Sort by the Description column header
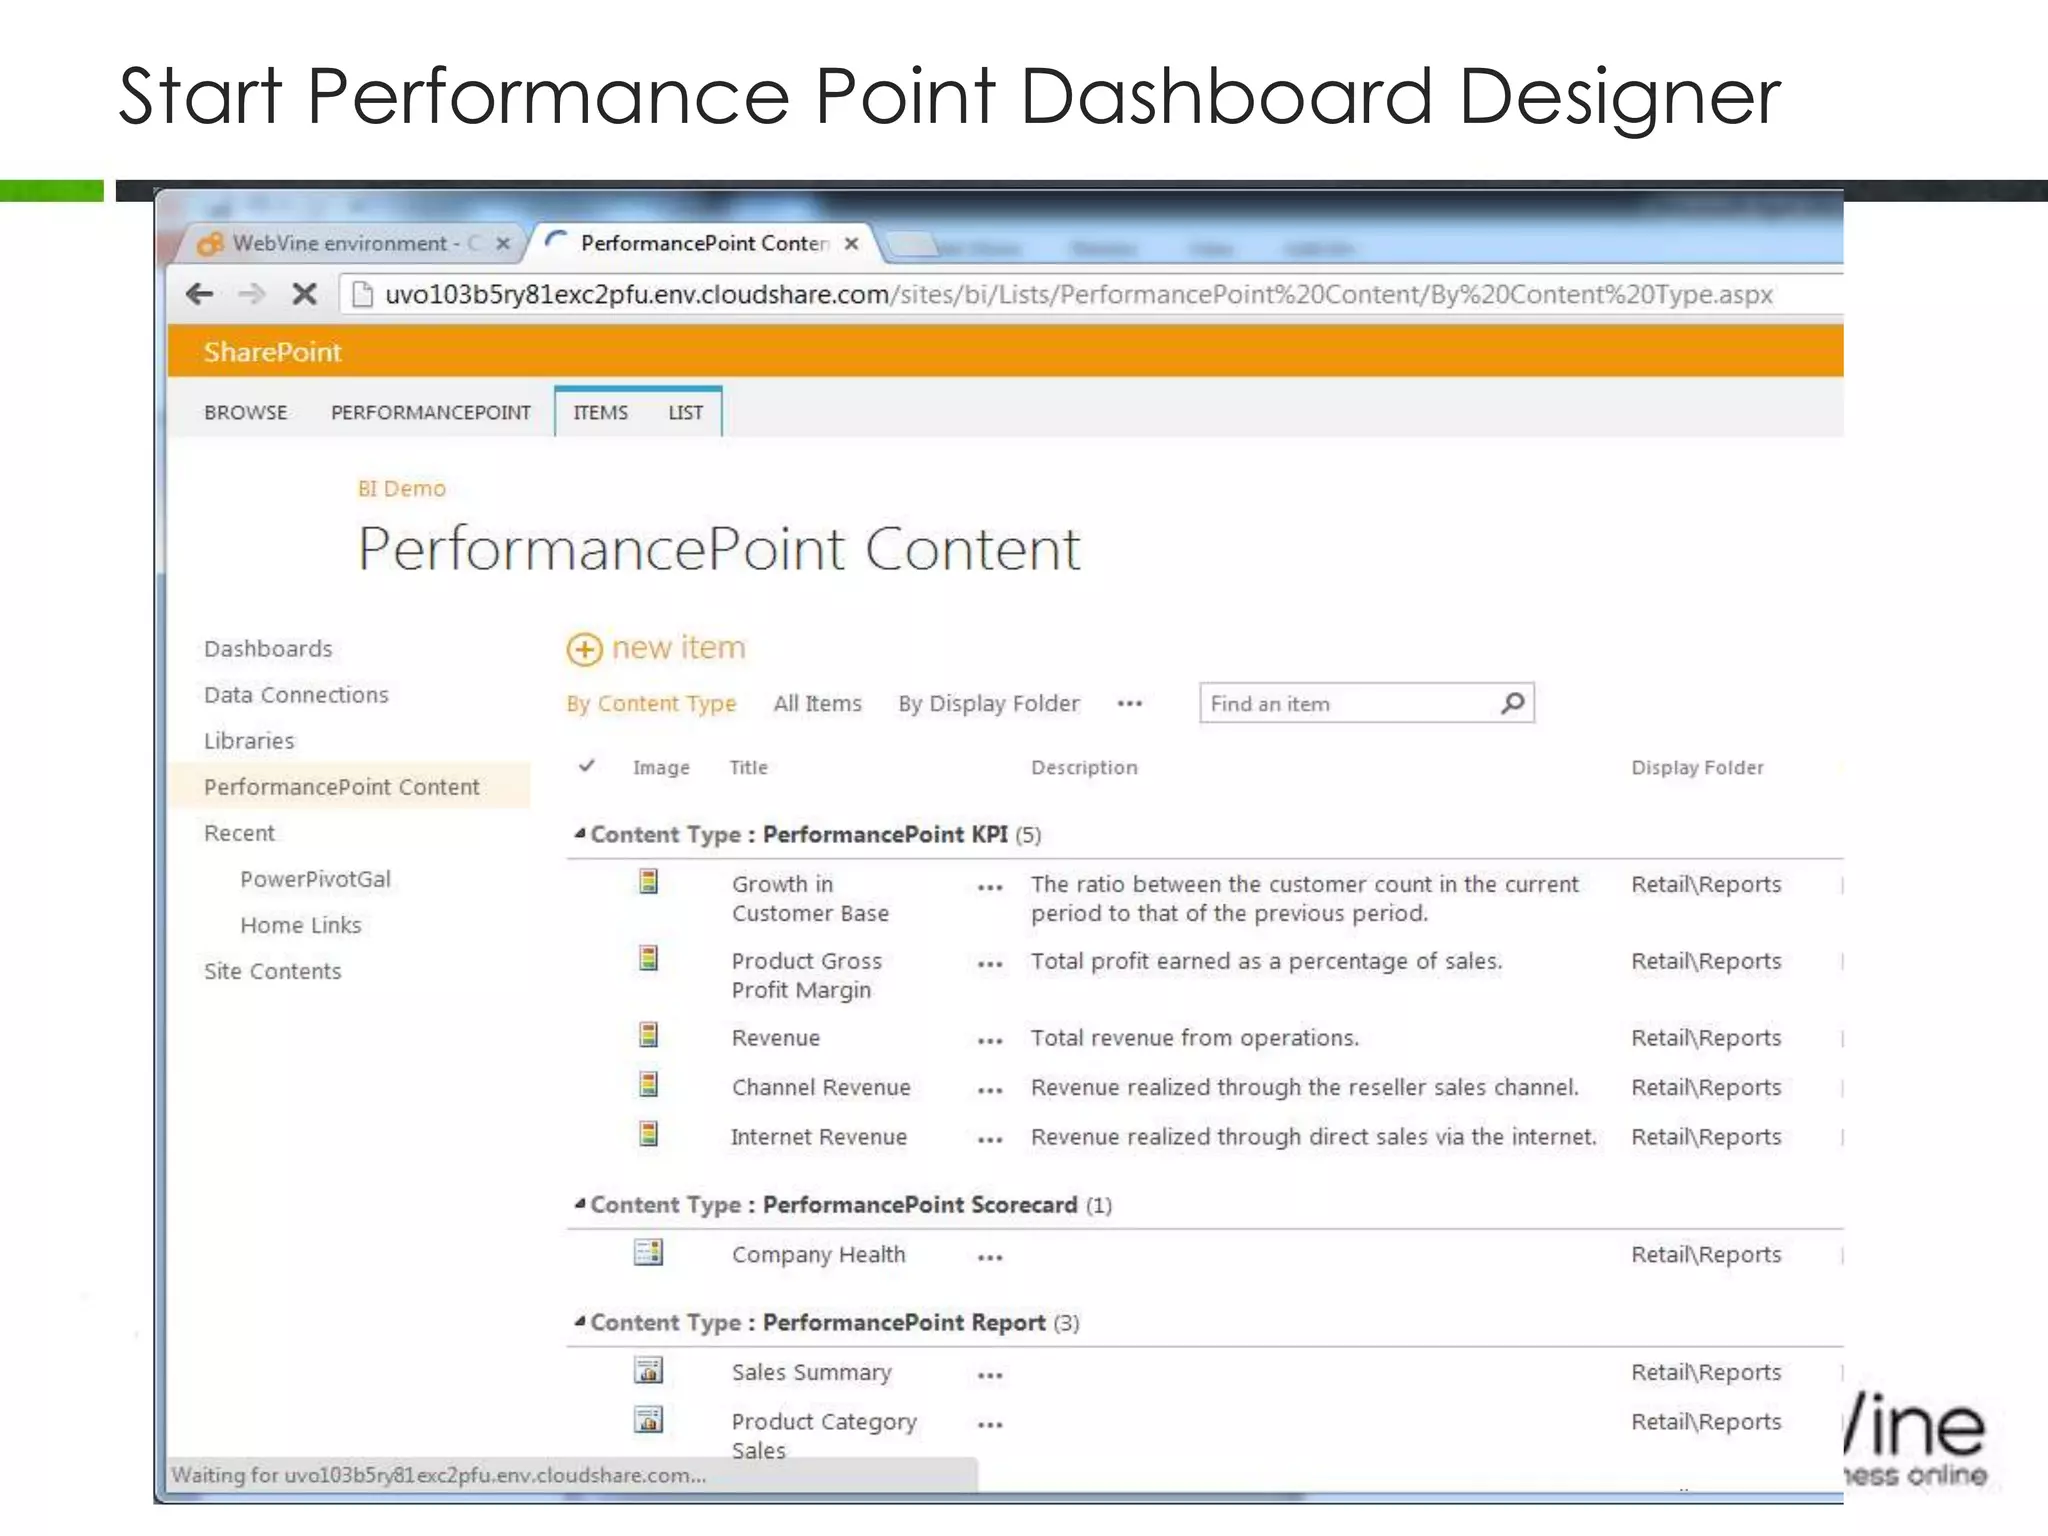 (x=1084, y=767)
